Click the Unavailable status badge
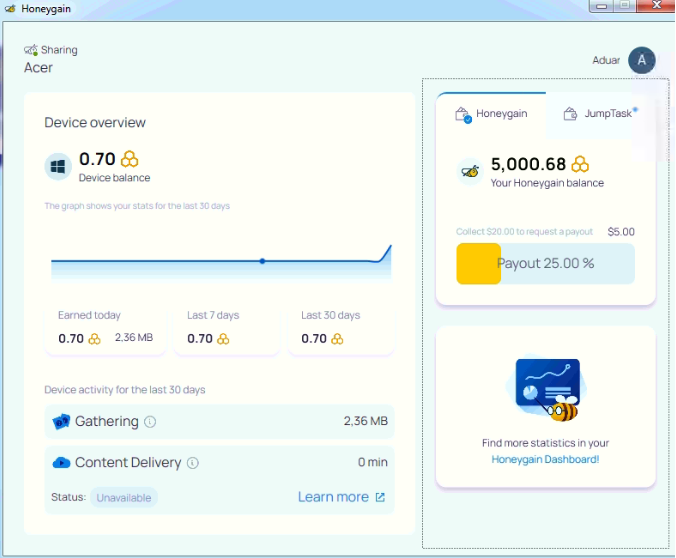 (124, 498)
